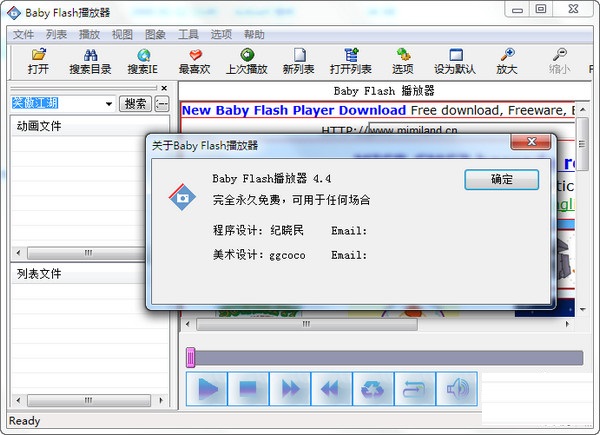Open the 文件 menu
This screenshot has width=600, height=435.
tap(23, 34)
